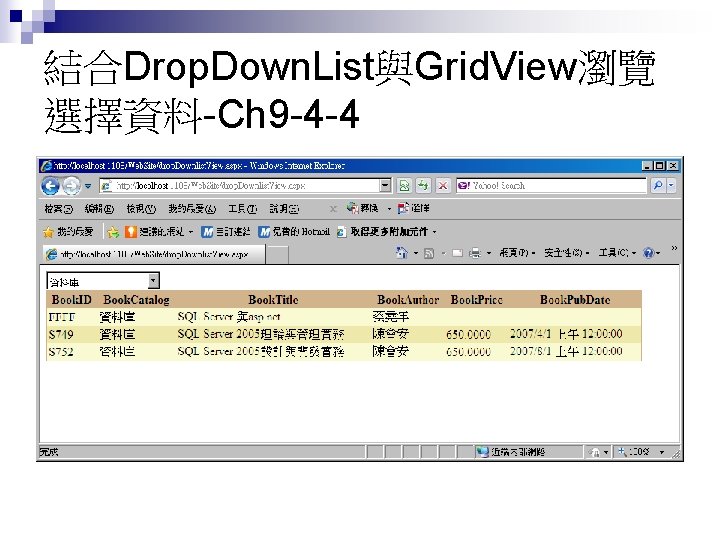This screenshot has height=540, width=720.
Task: Expand command bar overflow chevron
Action: pos(674,248)
